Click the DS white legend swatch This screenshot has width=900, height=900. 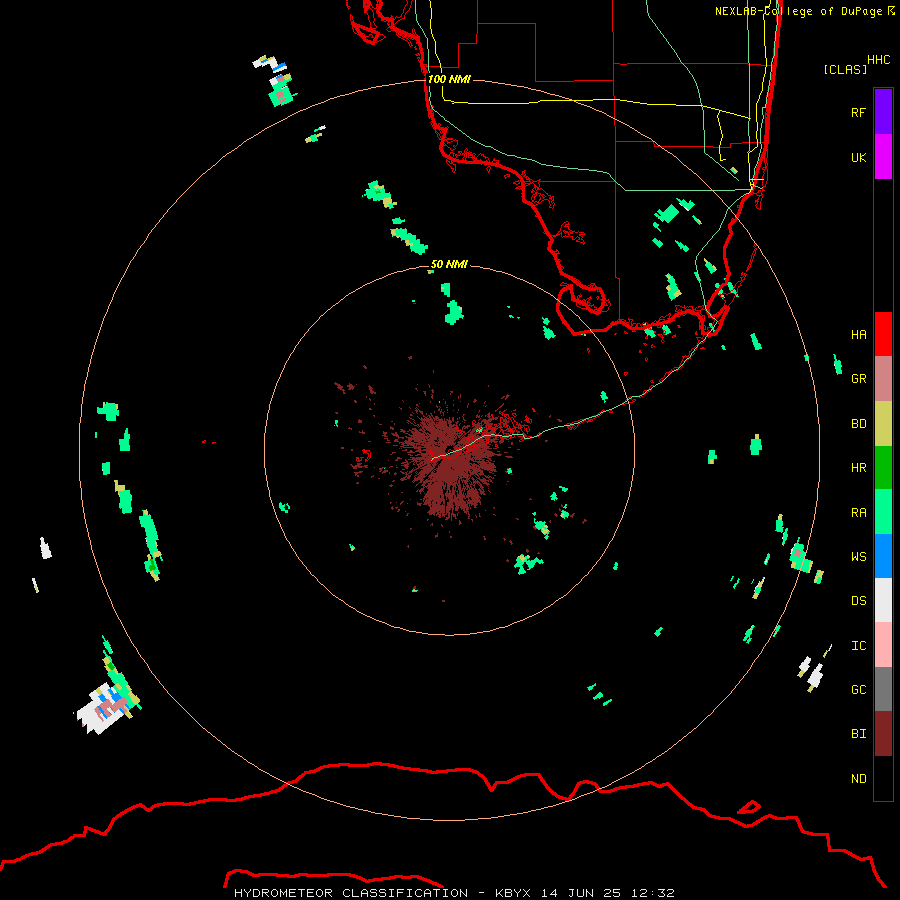point(883,600)
